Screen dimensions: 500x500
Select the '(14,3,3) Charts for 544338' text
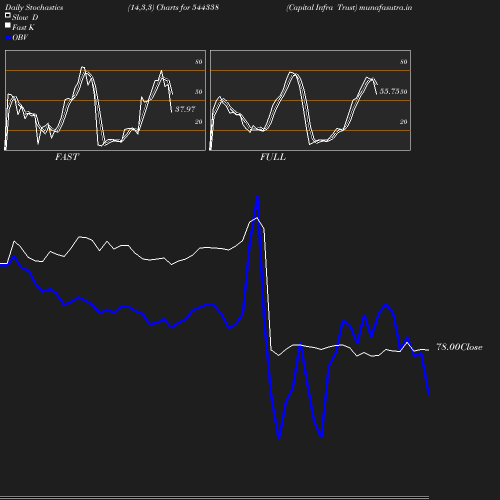tap(173, 7)
